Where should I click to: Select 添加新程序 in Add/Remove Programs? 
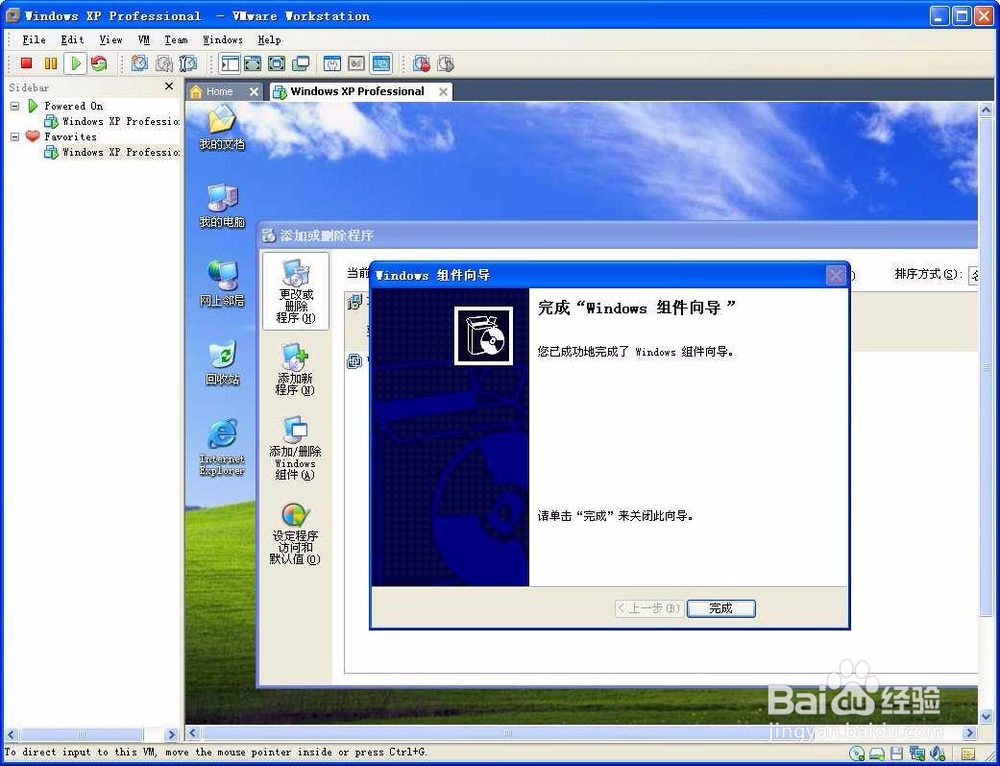295,369
